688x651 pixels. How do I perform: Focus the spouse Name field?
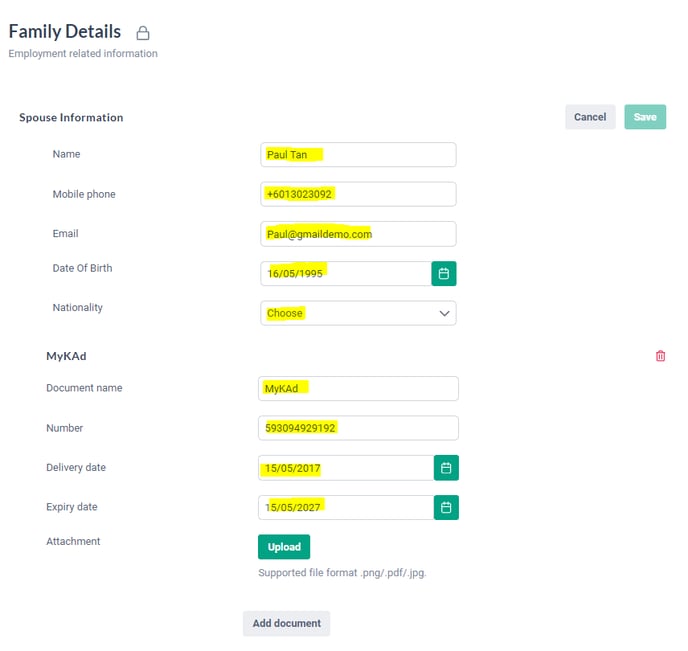(x=358, y=155)
